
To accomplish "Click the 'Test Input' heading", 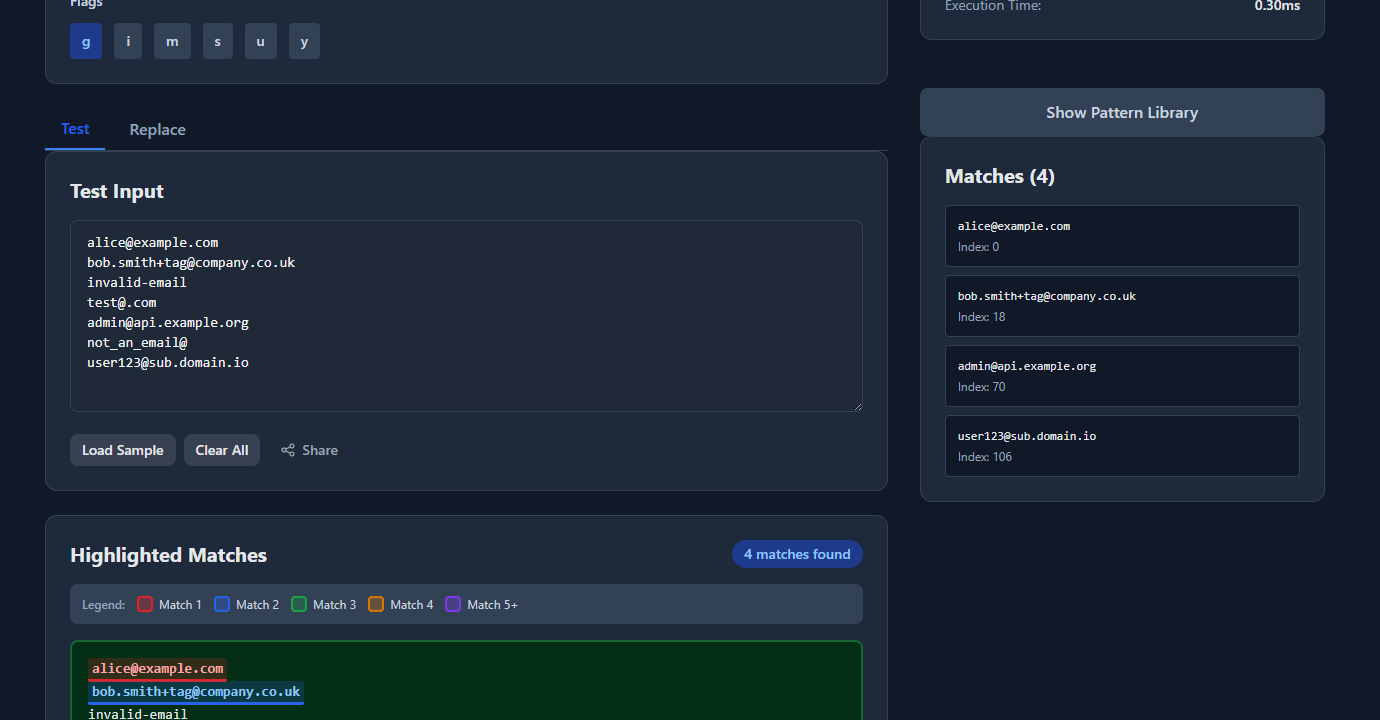I will point(117,191).
